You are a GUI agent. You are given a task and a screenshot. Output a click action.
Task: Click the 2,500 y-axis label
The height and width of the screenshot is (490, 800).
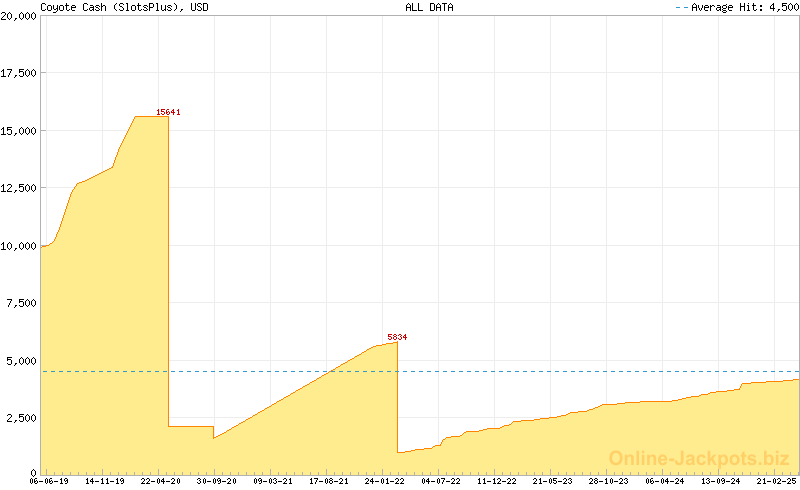coord(22,417)
